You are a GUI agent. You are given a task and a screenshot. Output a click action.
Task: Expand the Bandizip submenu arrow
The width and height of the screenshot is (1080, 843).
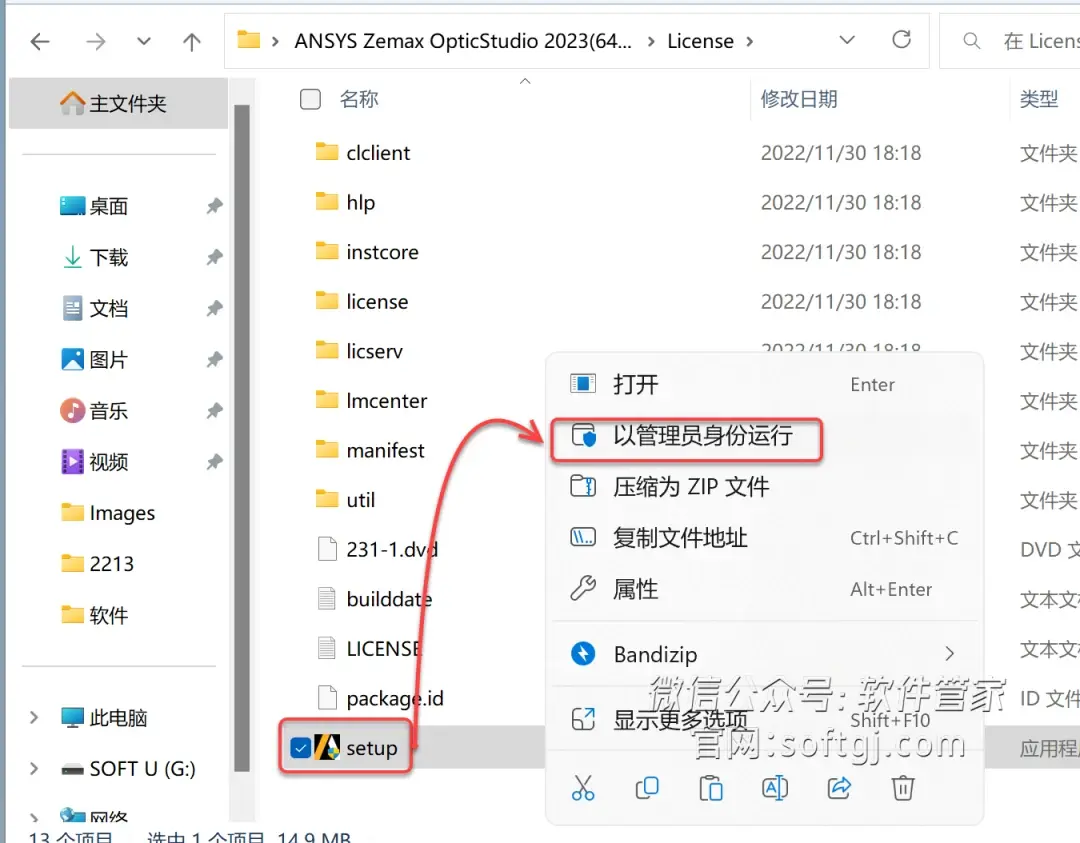(950, 654)
